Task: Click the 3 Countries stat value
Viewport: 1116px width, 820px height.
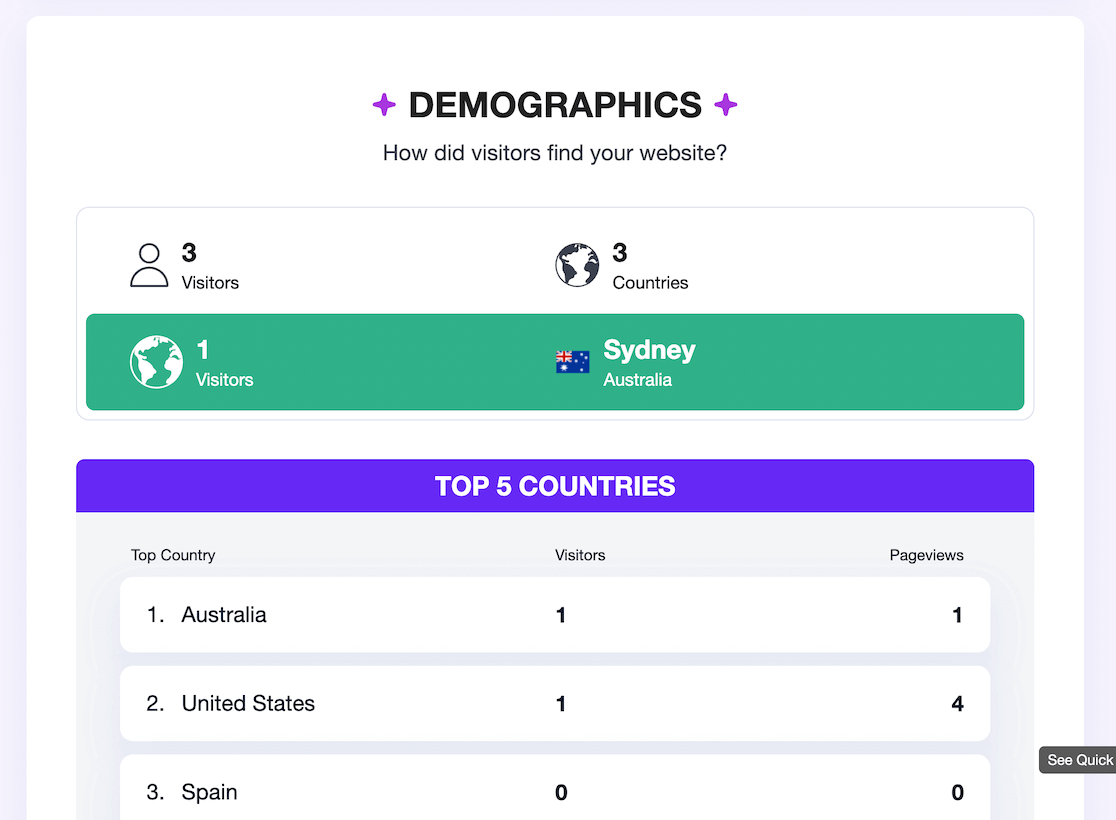Action: point(620,253)
